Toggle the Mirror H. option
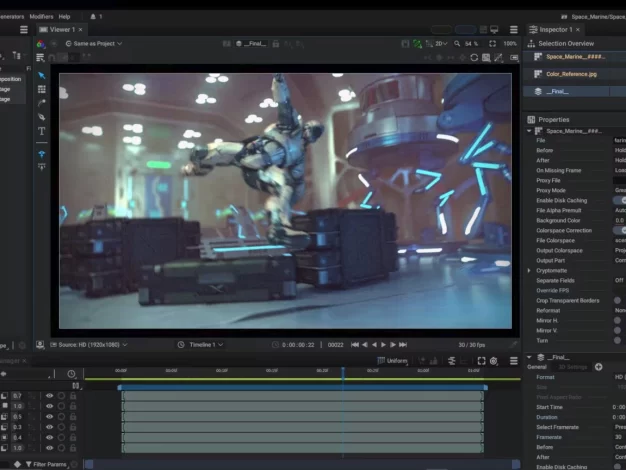 coord(617,320)
